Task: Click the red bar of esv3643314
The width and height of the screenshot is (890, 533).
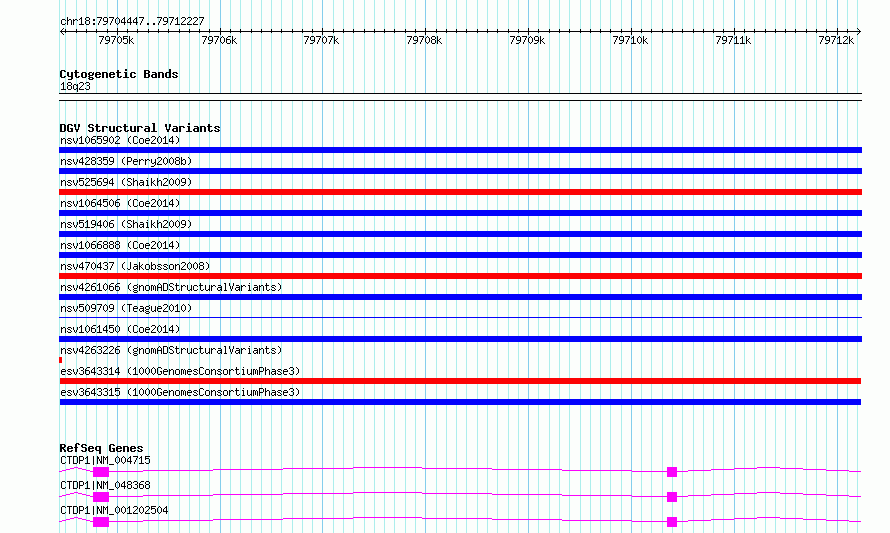Action: tap(460, 381)
